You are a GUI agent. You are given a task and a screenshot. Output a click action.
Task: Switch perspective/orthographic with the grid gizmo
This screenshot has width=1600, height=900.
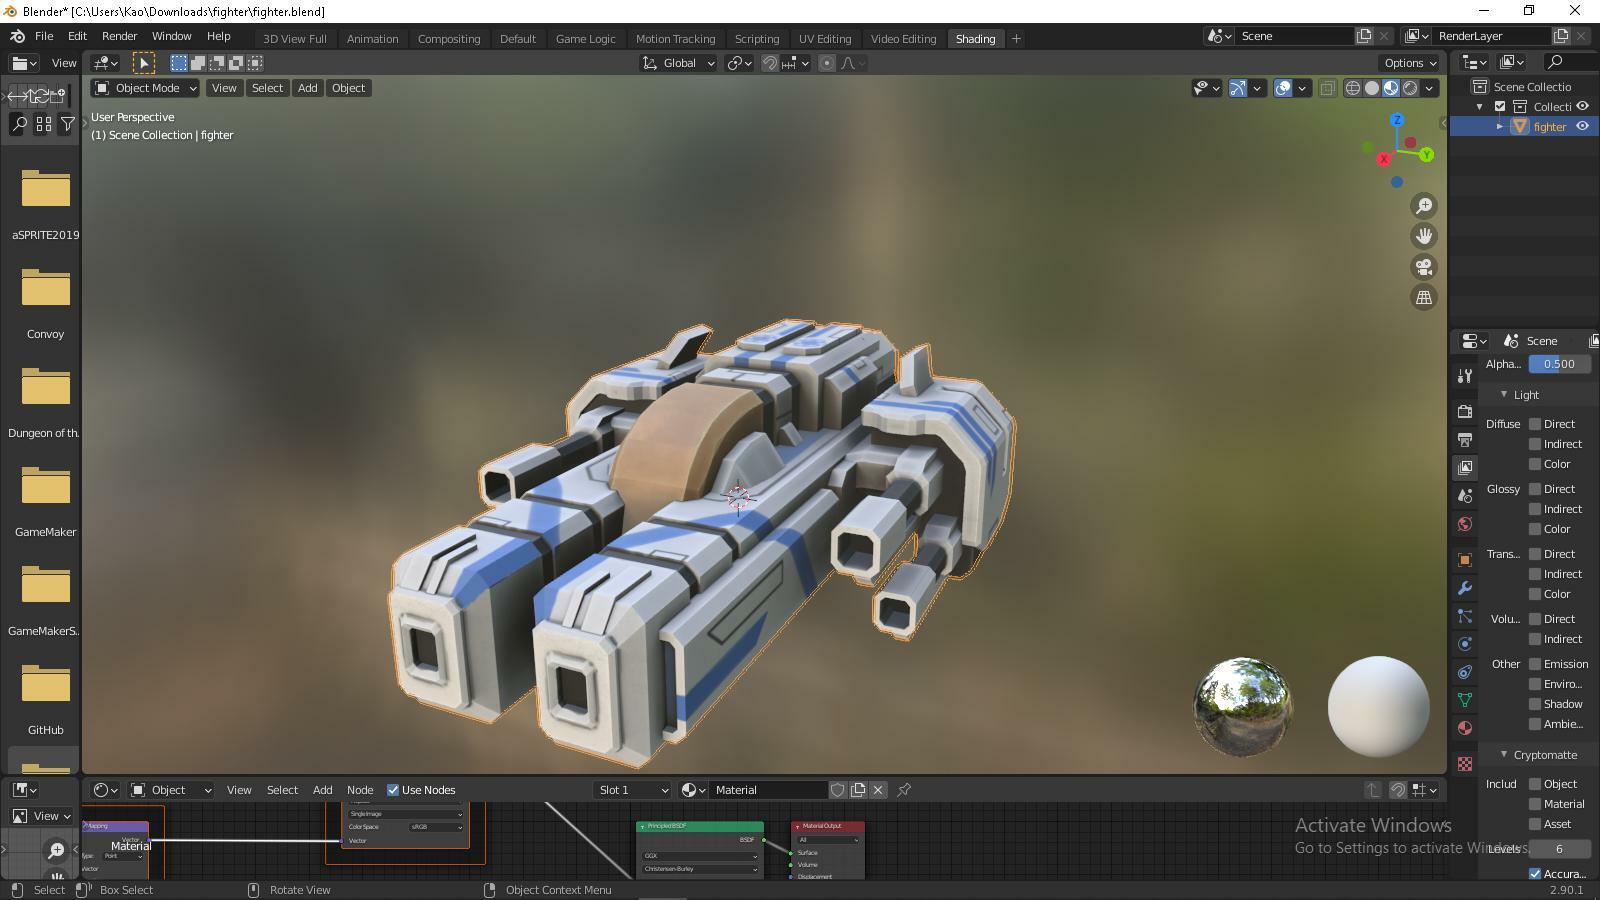point(1423,297)
